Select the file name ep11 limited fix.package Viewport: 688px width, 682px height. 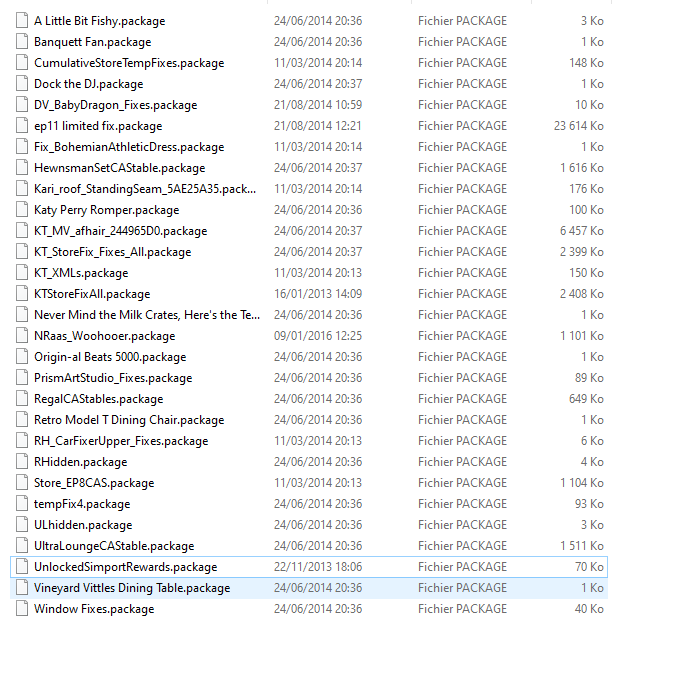(x=98, y=126)
